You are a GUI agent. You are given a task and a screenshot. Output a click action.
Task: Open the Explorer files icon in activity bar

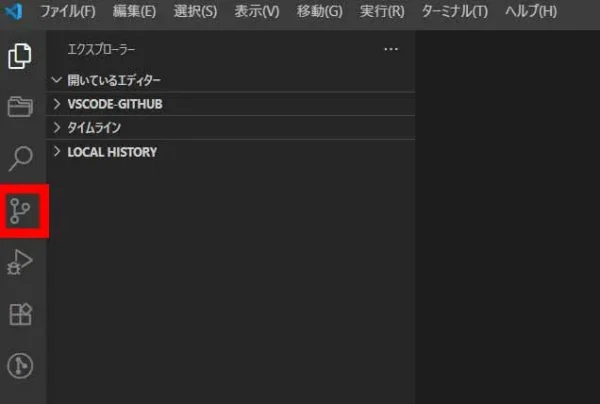pyautogui.click(x=20, y=55)
